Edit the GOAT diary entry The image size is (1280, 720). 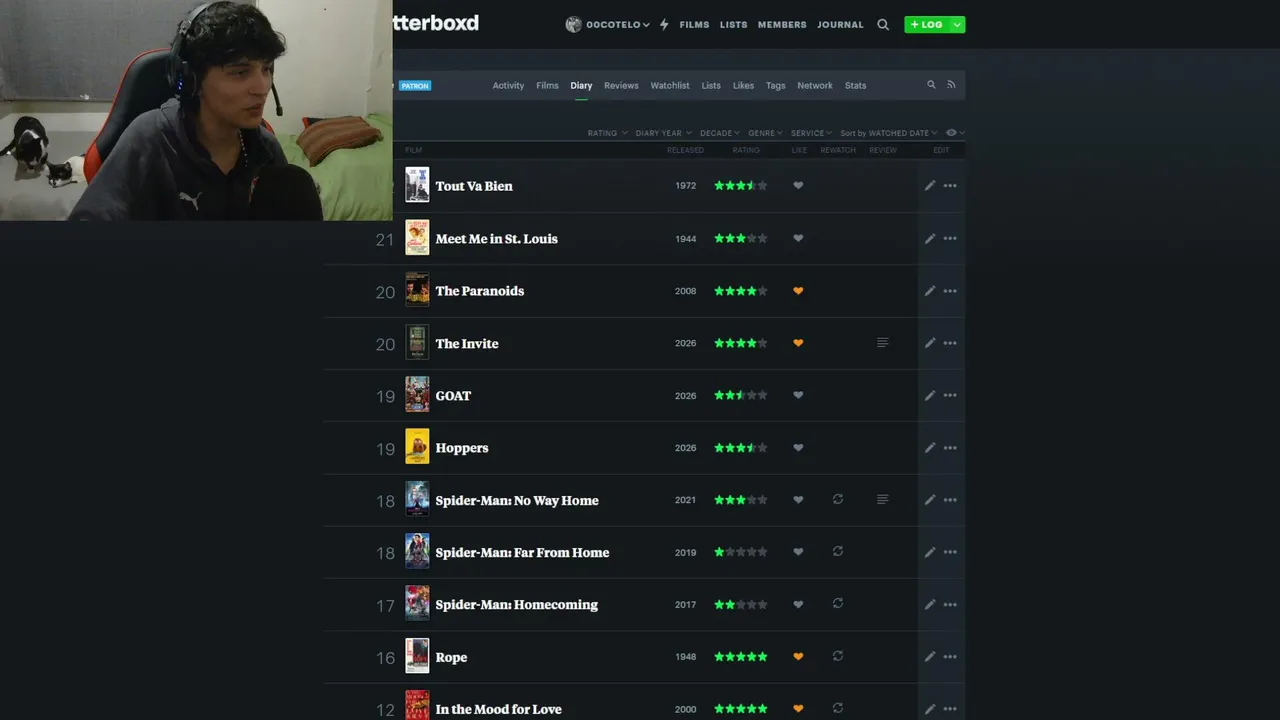point(930,395)
